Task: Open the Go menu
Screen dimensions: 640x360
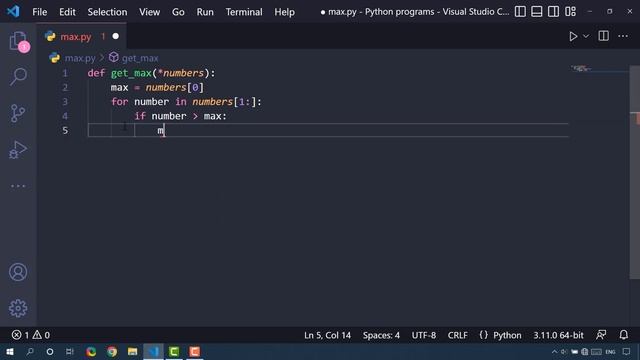Action: [178, 12]
